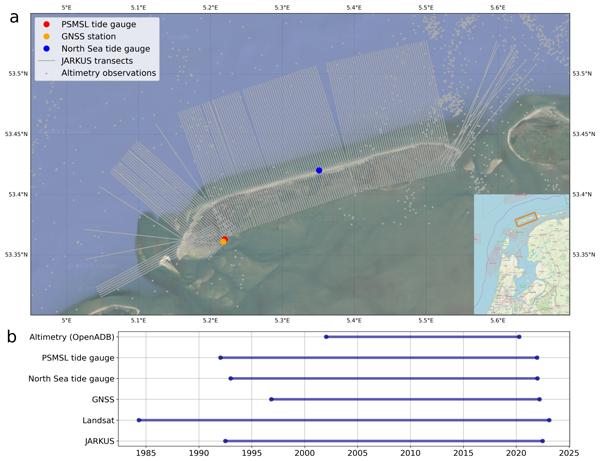Image resolution: width=600 pixels, height=461 pixels.
Task: Click the end point of the Landsat bar
Action: click(549, 420)
